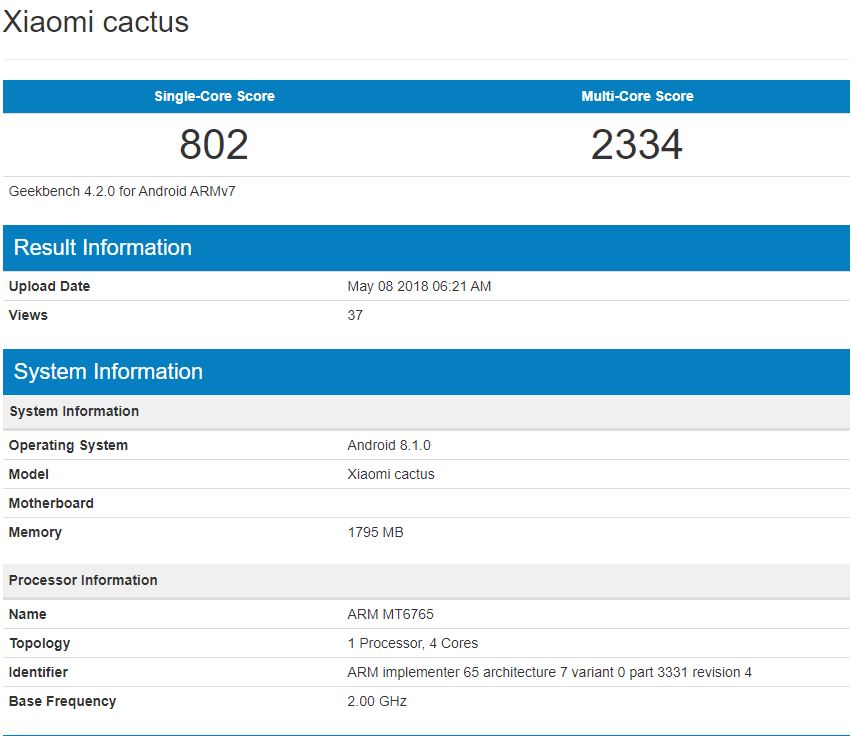
Task: Click the Xiaomi cactus model value
Action: 391,474
